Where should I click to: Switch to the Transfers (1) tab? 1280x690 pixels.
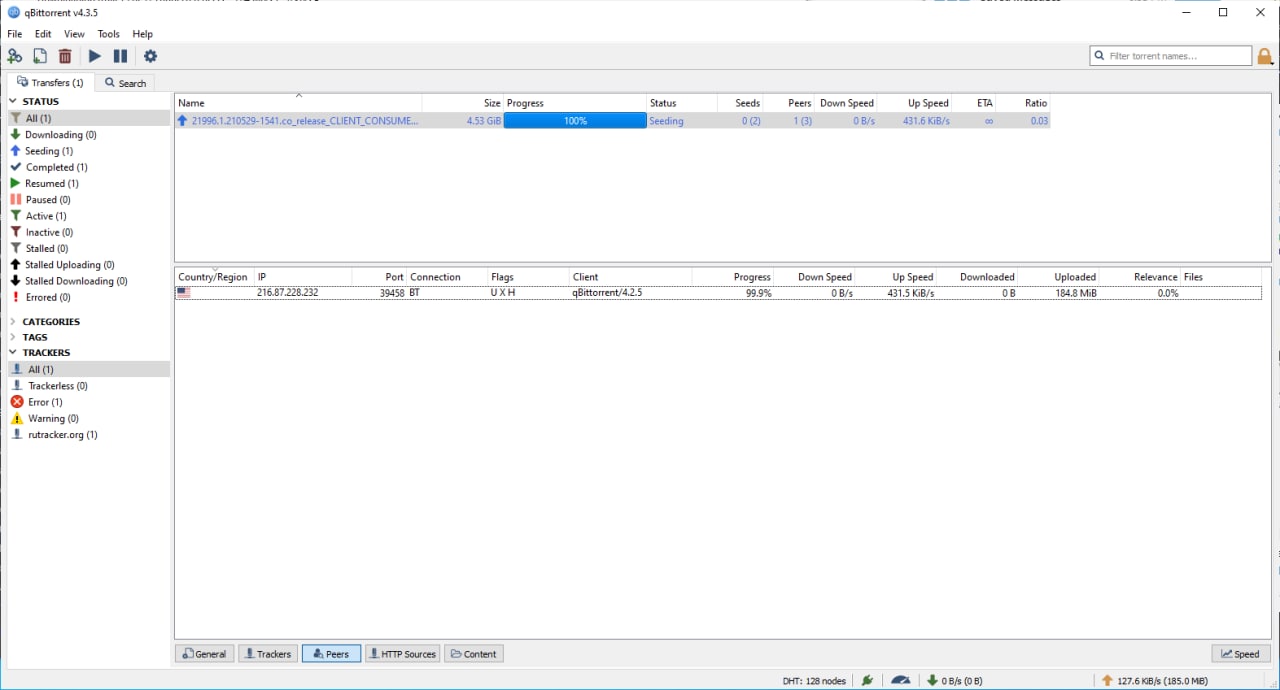(x=50, y=82)
